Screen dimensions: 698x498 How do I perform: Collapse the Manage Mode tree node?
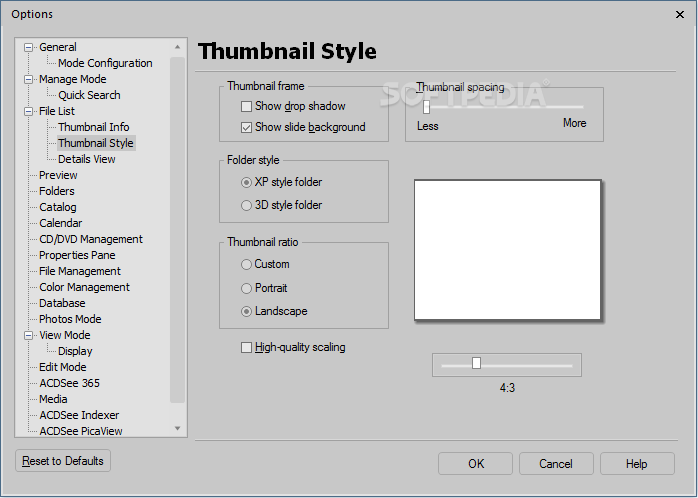tap(28, 79)
